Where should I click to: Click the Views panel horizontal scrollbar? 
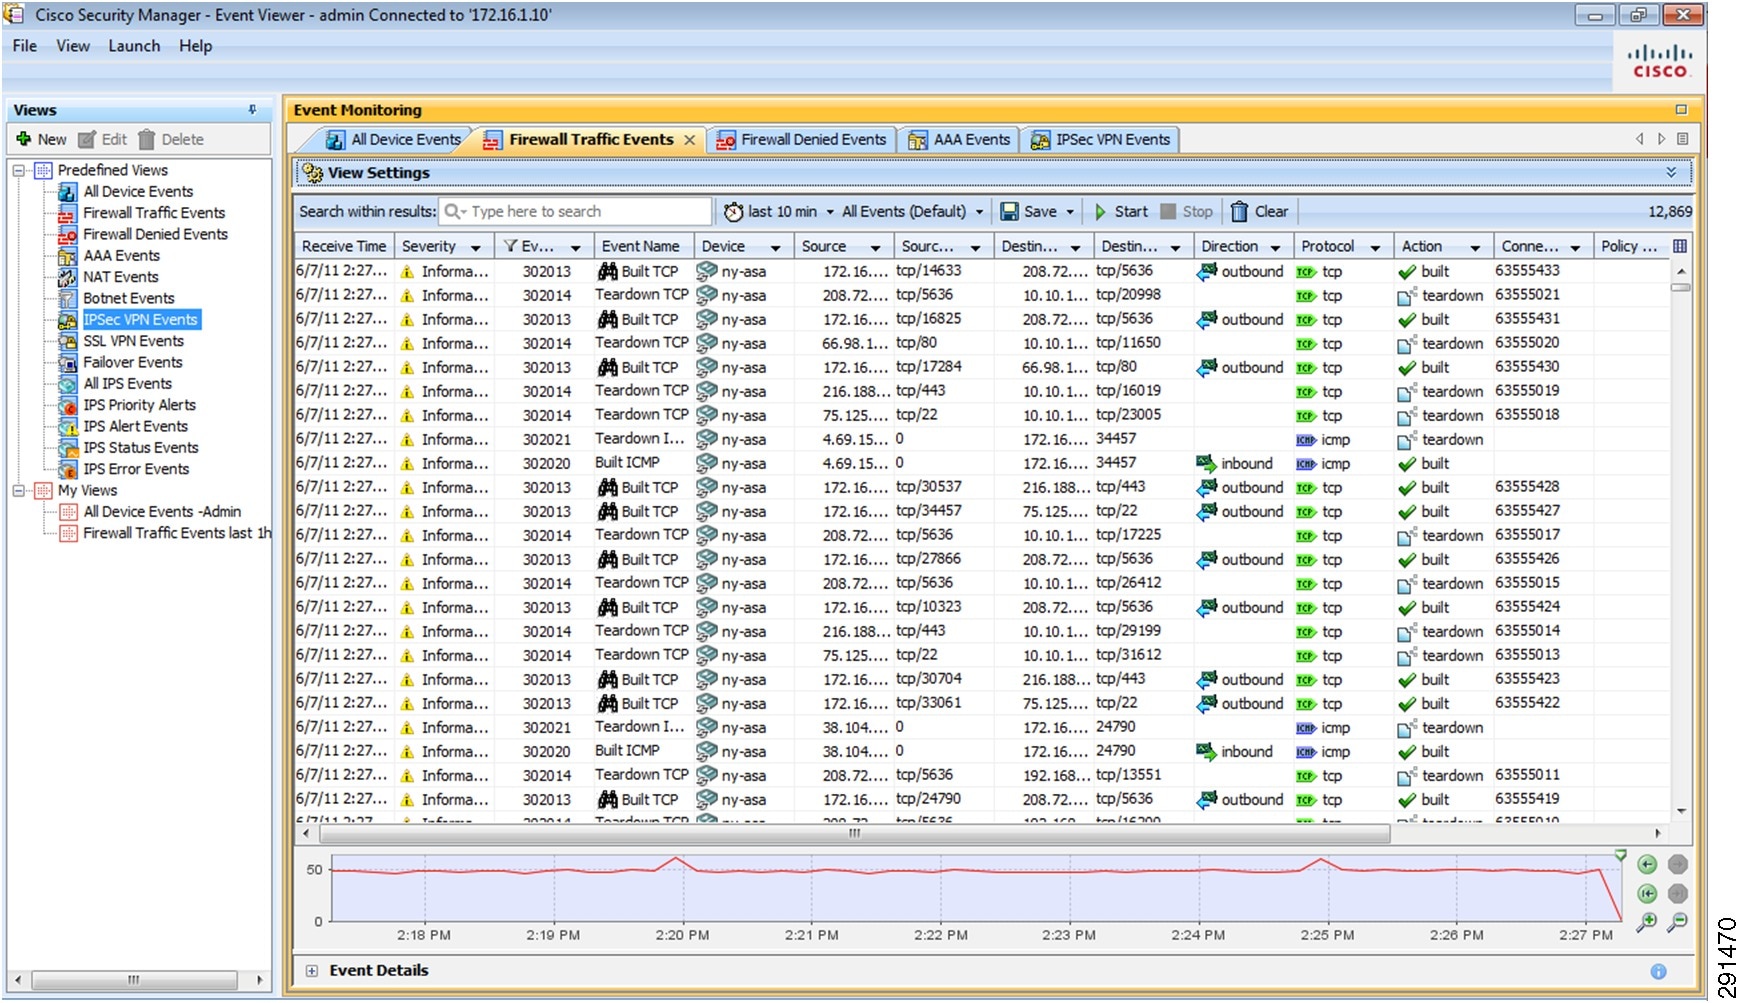point(134,980)
